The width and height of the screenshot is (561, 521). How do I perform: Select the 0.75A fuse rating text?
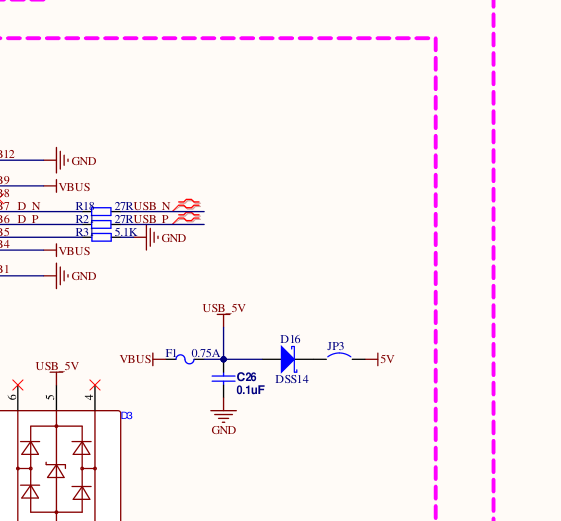(x=205, y=353)
